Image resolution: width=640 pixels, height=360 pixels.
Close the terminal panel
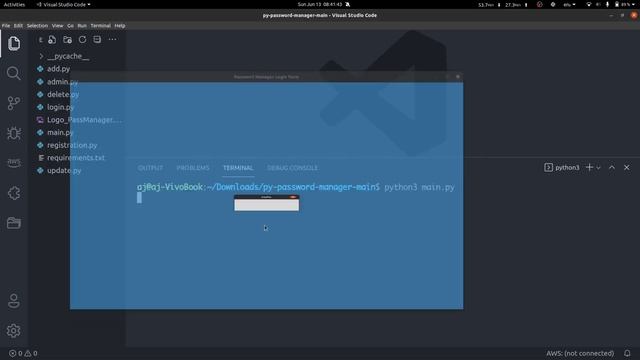[627, 167]
